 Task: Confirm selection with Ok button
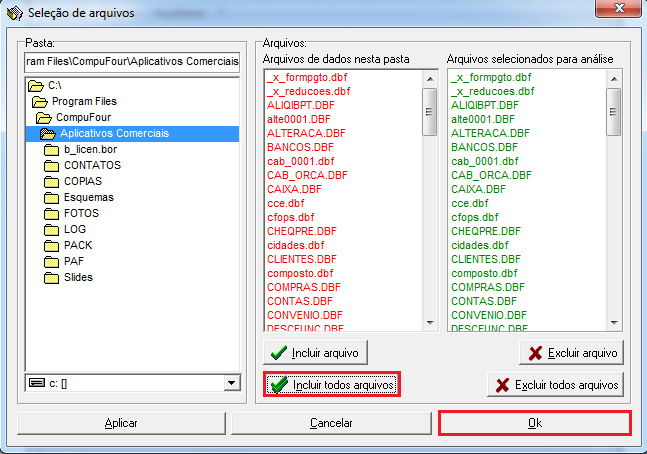(x=535, y=423)
